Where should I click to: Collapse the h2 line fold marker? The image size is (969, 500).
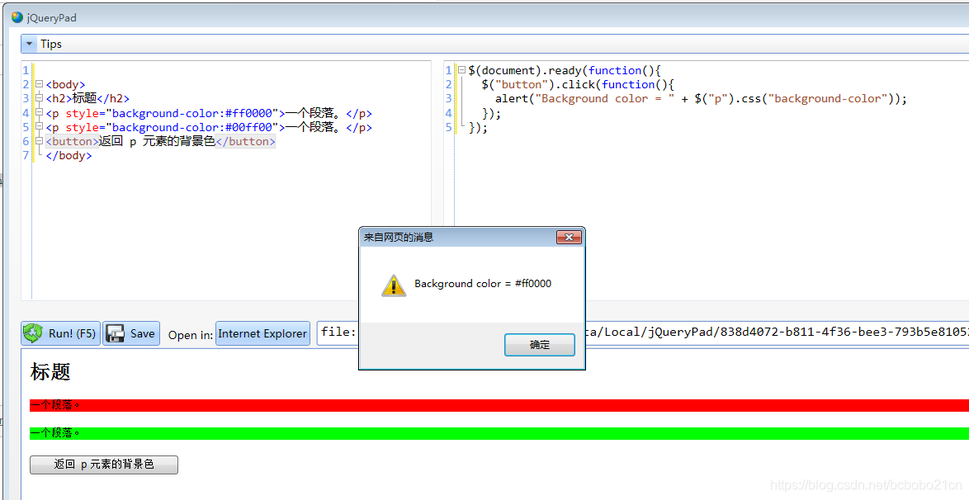39,98
